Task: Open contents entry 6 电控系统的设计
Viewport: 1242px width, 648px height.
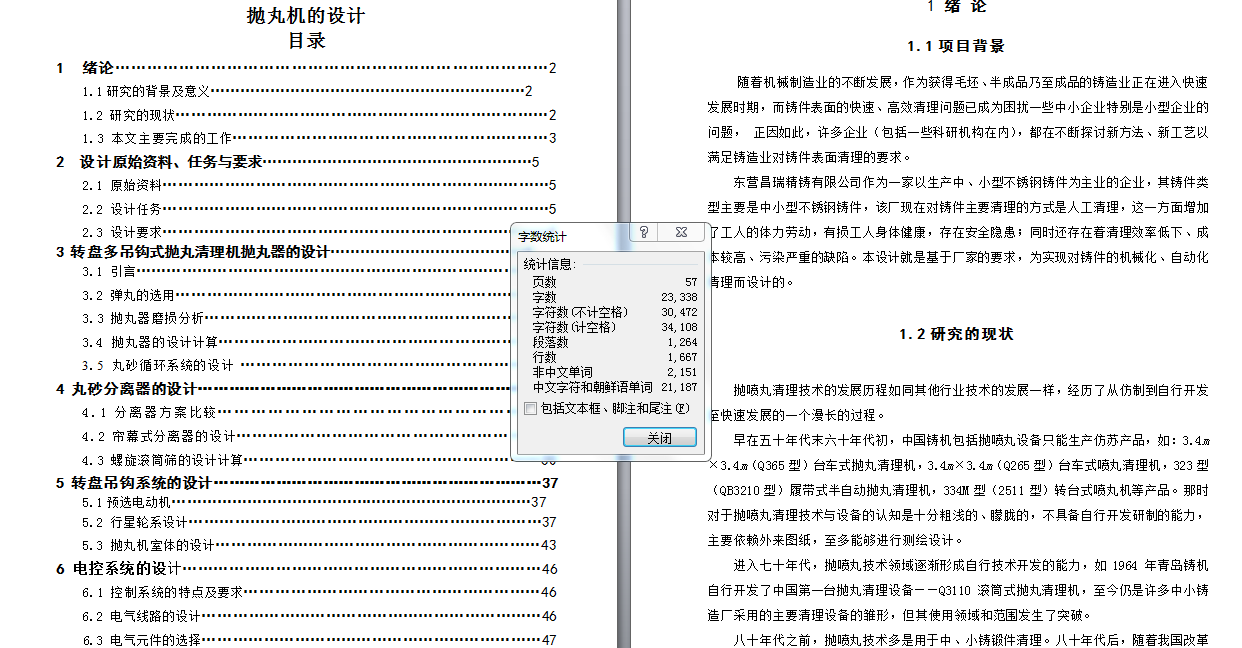Action: 306,569
